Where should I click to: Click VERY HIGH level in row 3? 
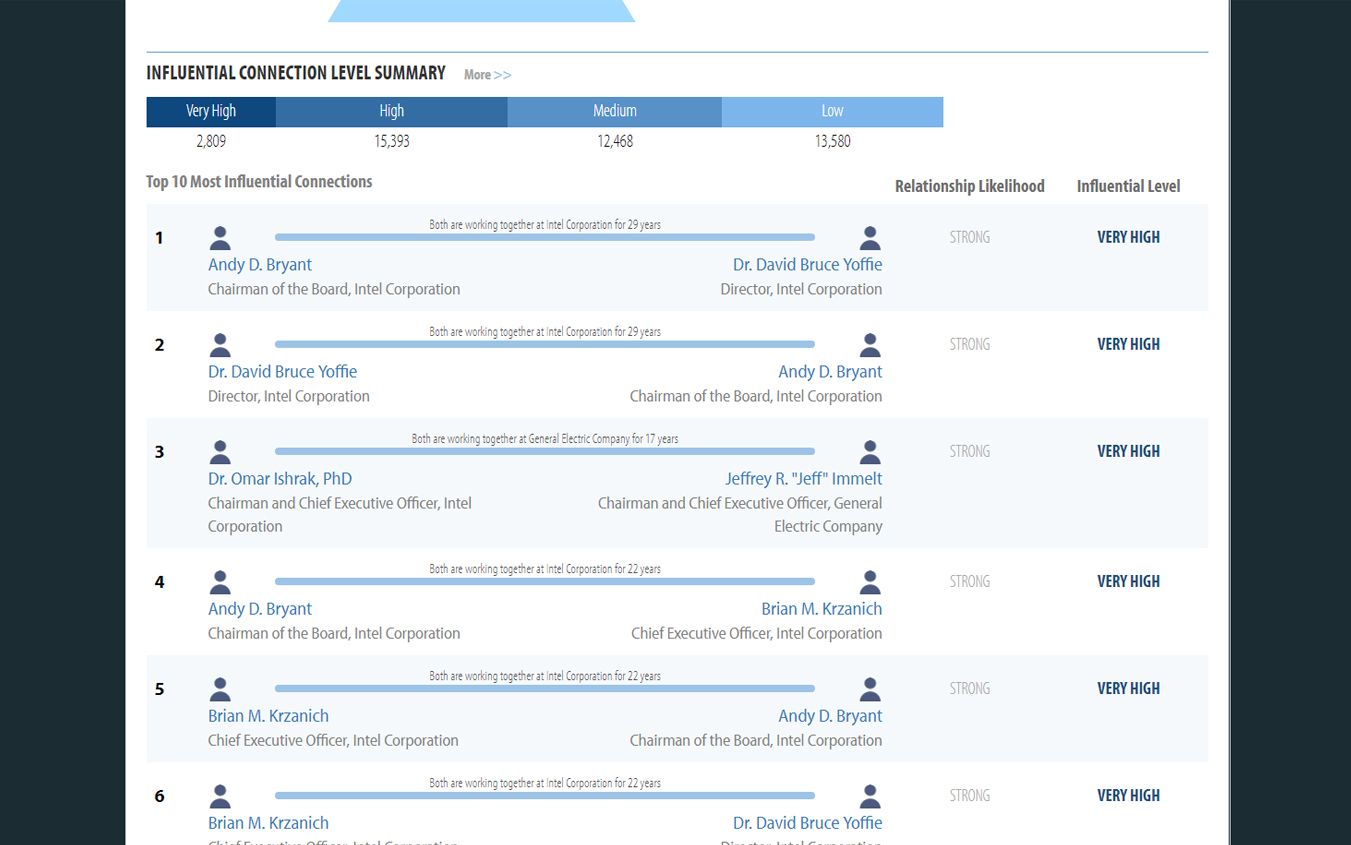(1128, 451)
